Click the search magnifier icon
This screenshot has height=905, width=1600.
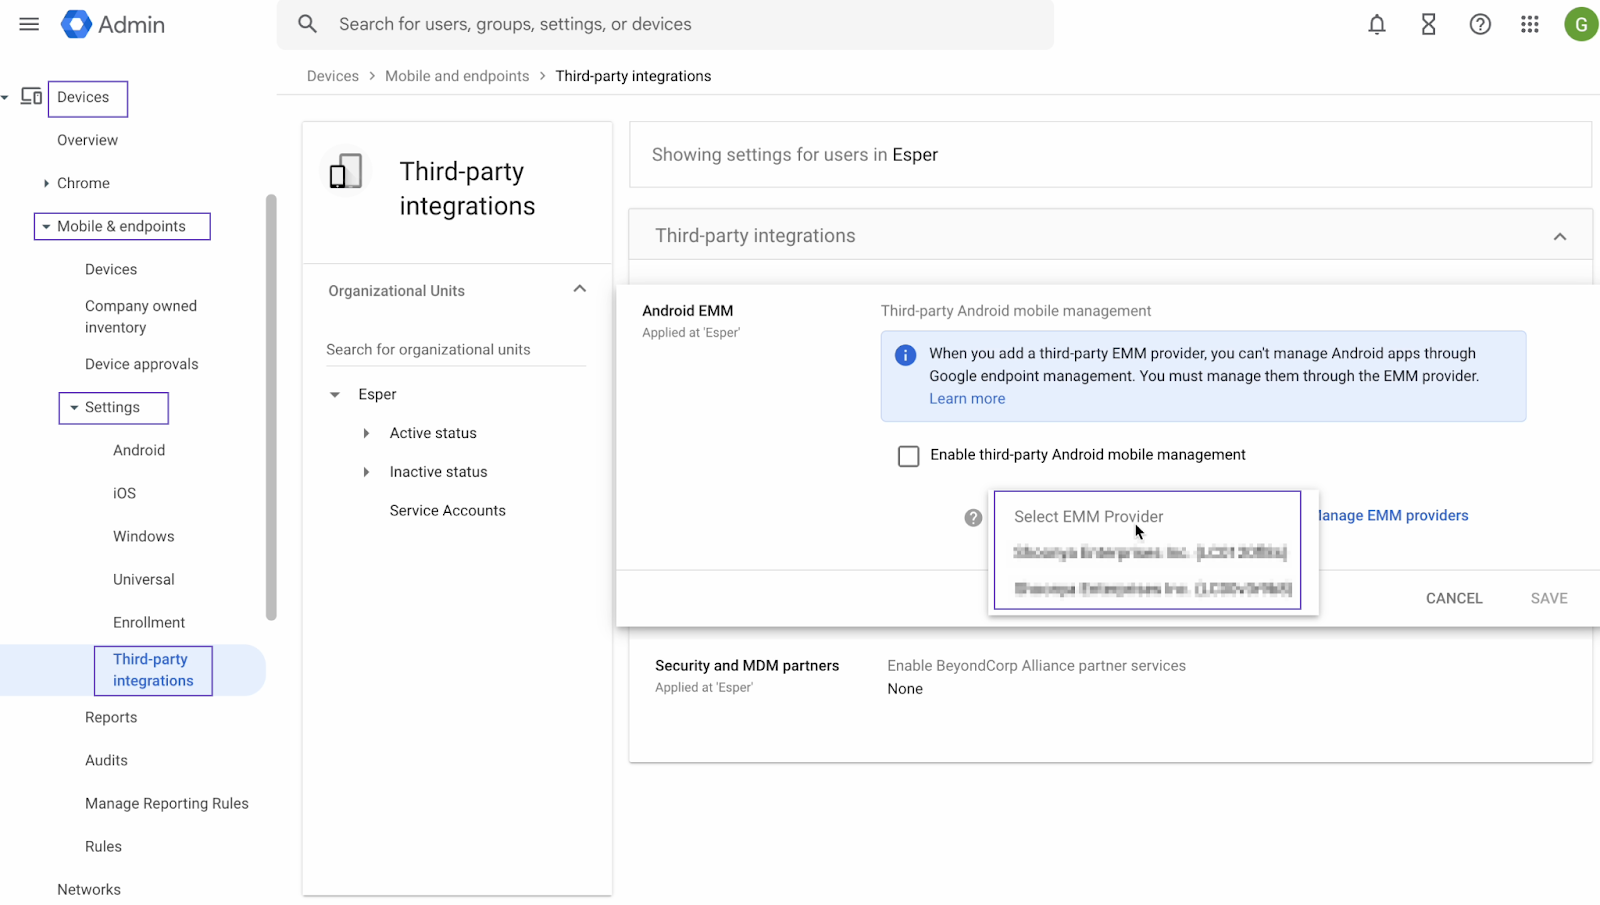coord(307,23)
